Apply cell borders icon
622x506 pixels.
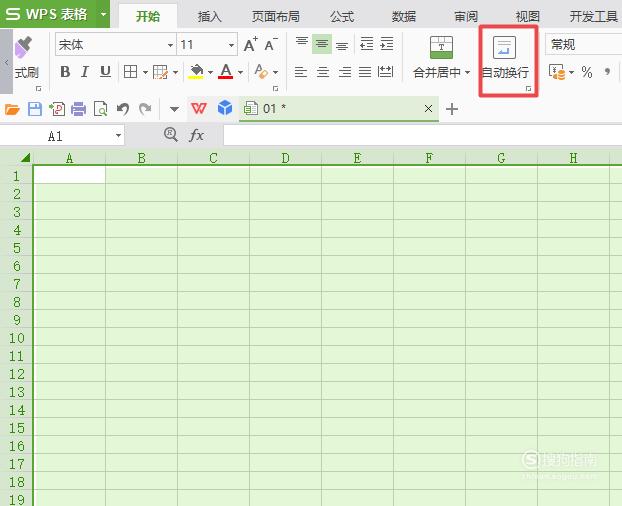pos(131,72)
